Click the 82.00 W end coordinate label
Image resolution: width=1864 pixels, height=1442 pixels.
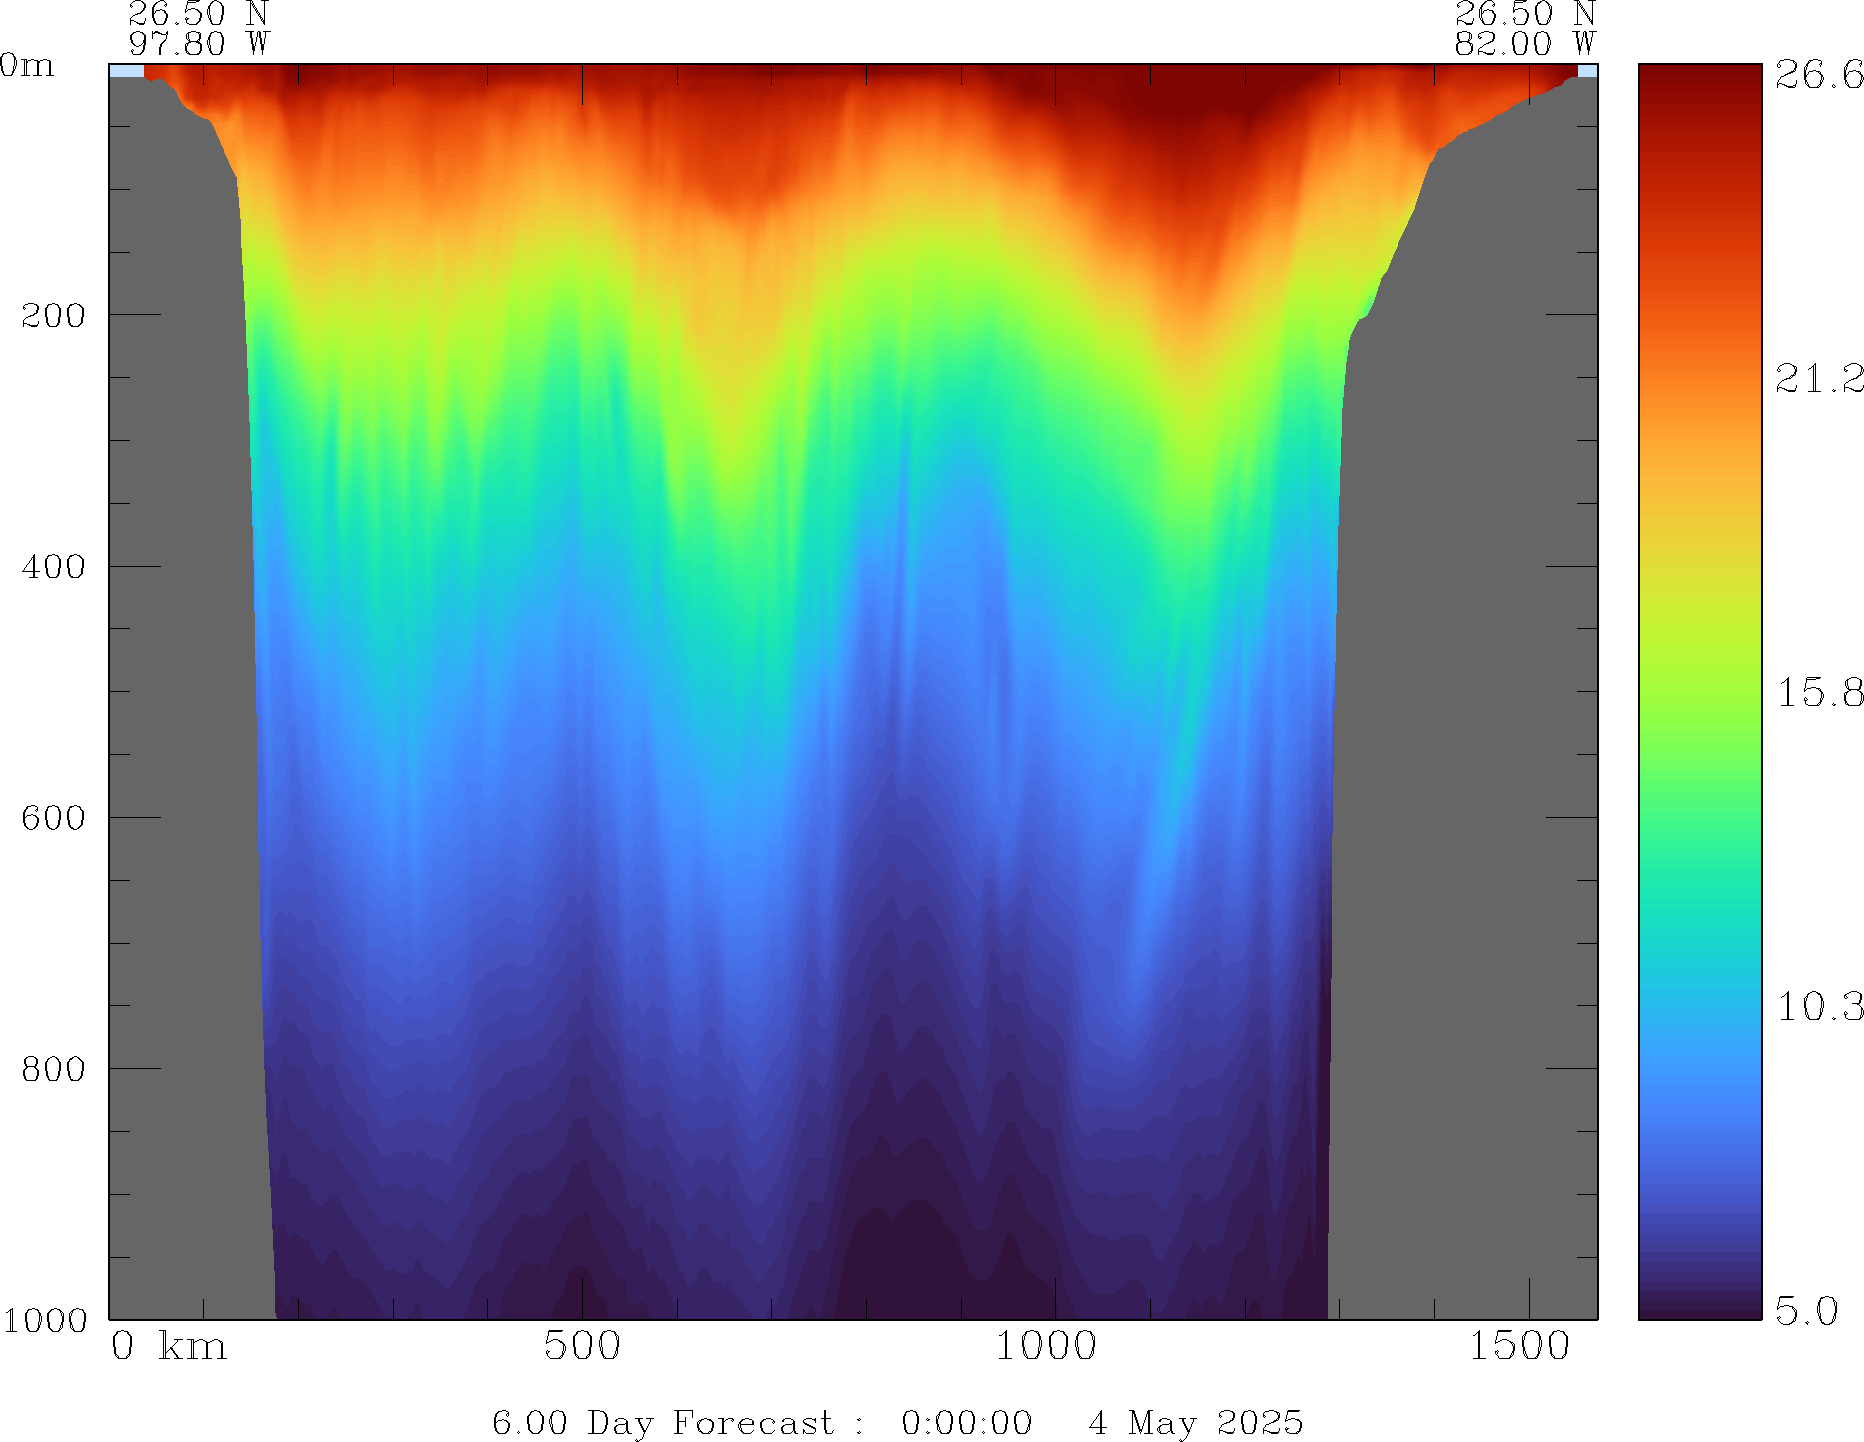tap(1525, 44)
